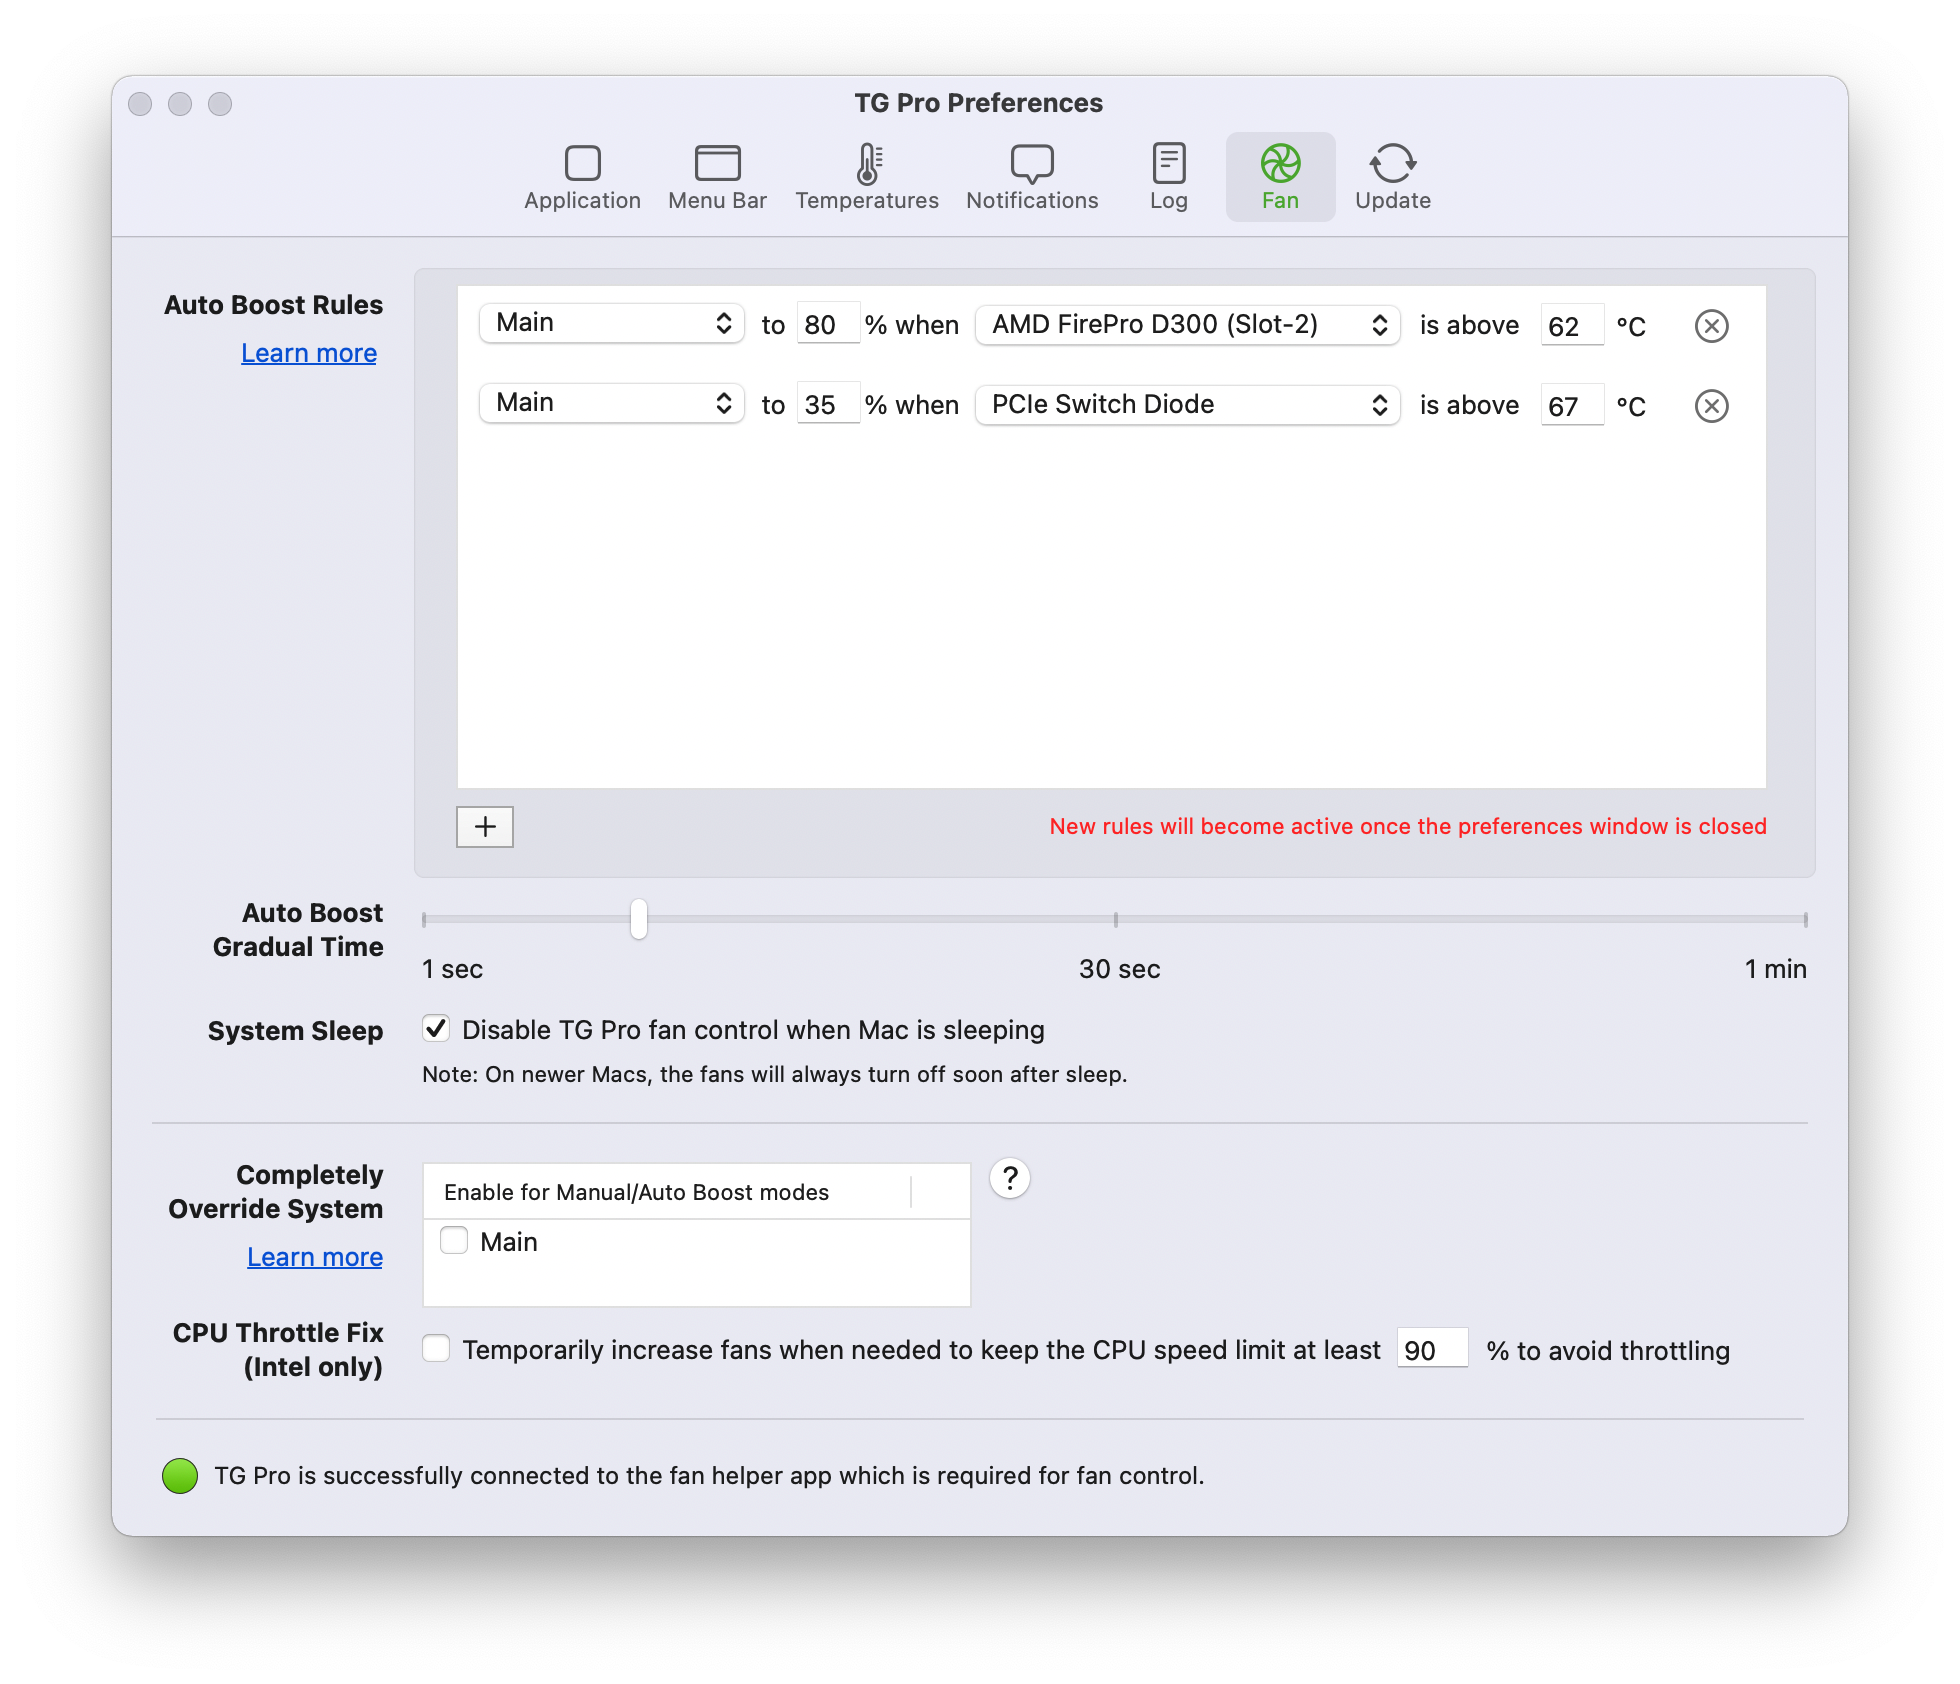Open Notifications settings
The image size is (1960, 1684).
point(1031,176)
